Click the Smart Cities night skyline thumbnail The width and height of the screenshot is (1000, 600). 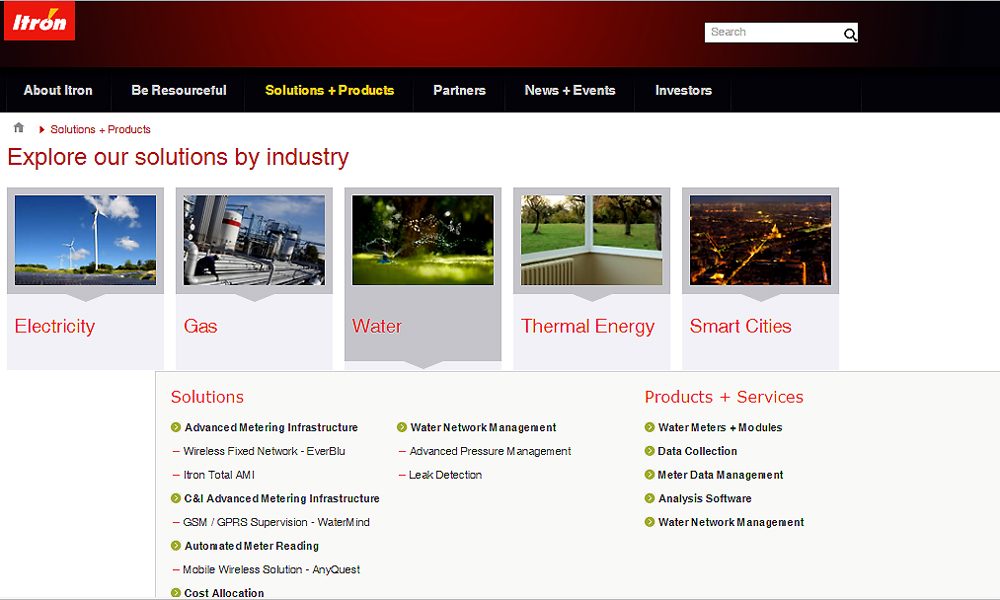click(760, 240)
